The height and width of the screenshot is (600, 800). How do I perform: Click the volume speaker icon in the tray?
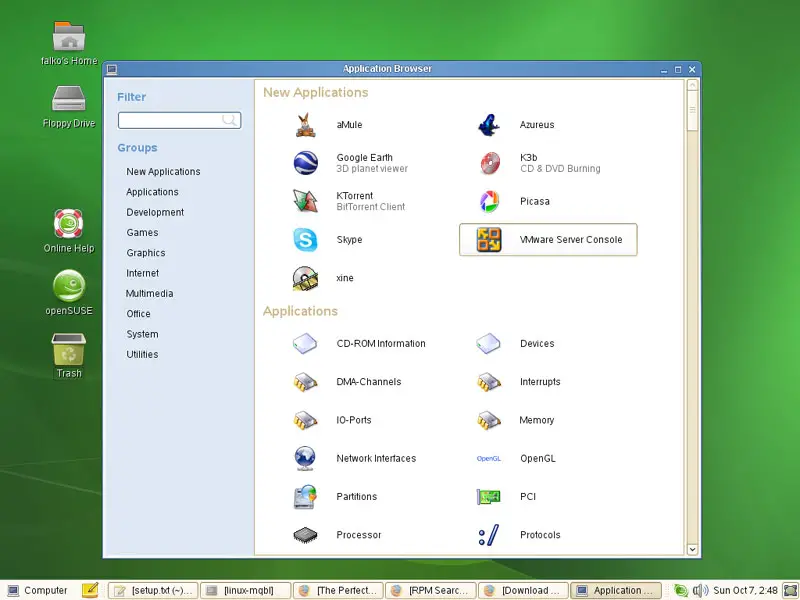[x=701, y=590]
